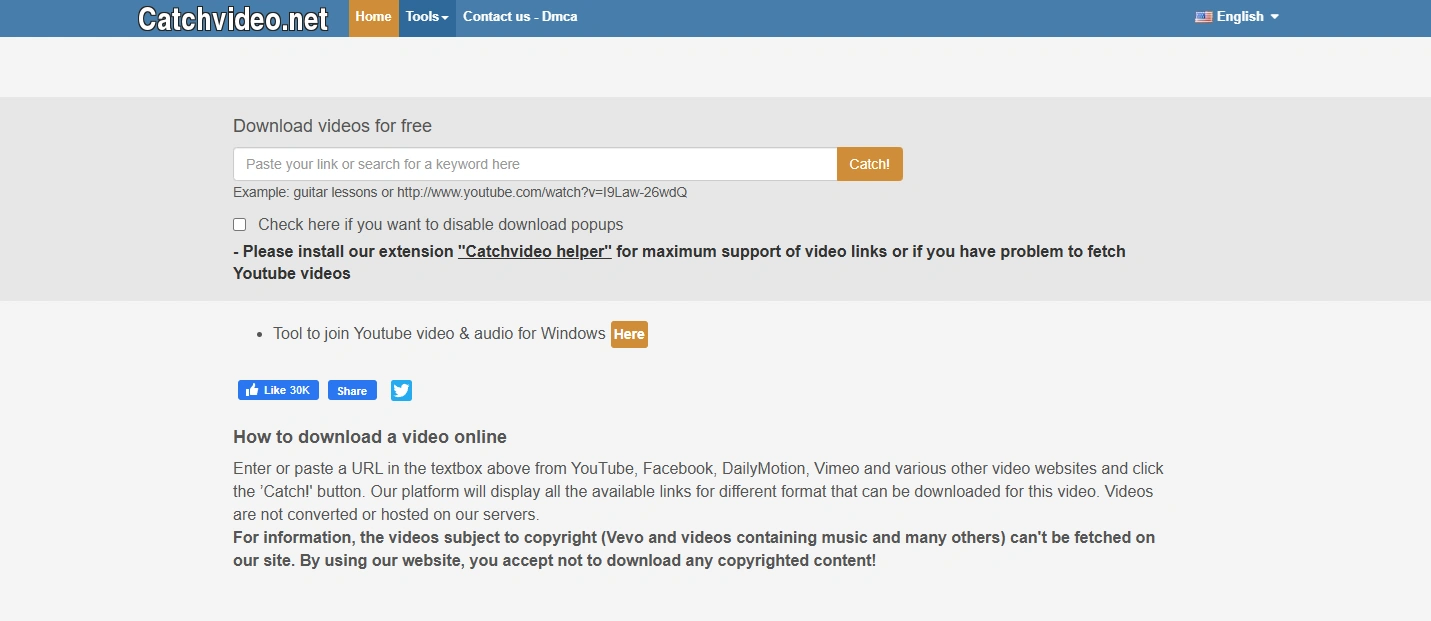Go to the Home tab
Viewport: 1431px width, 621px height.
coord(373,17)
